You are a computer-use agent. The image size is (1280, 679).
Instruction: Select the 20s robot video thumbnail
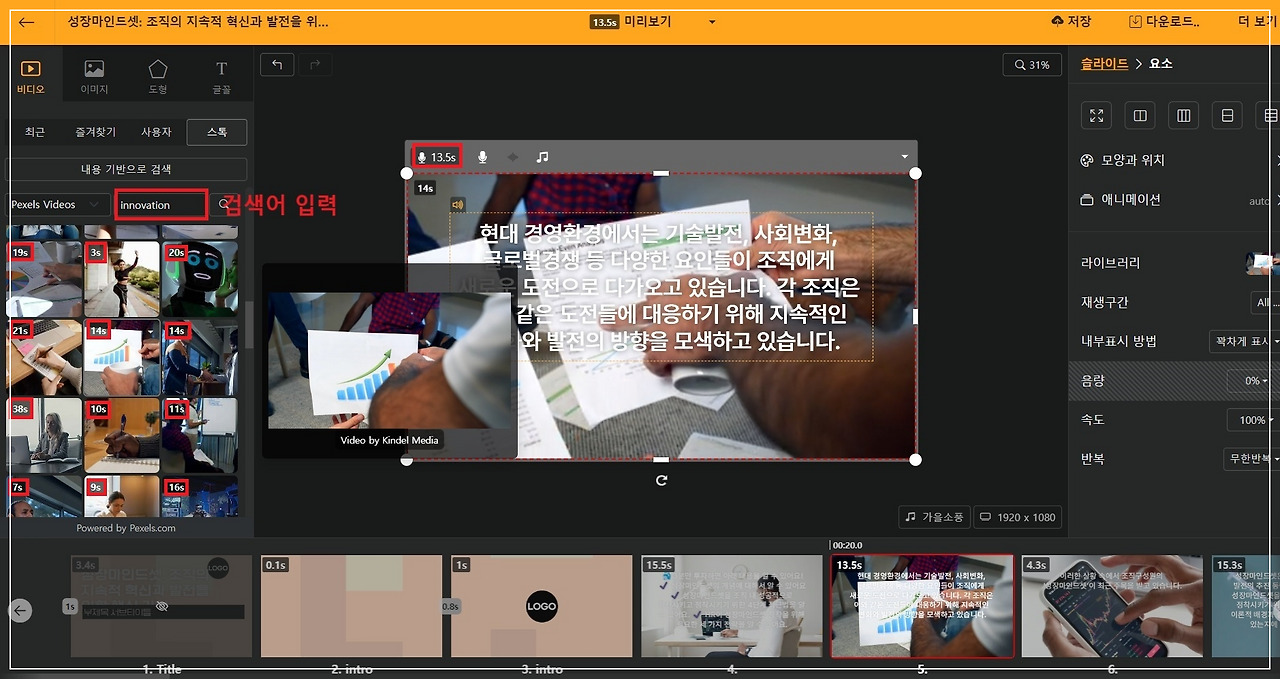[200, 279]
